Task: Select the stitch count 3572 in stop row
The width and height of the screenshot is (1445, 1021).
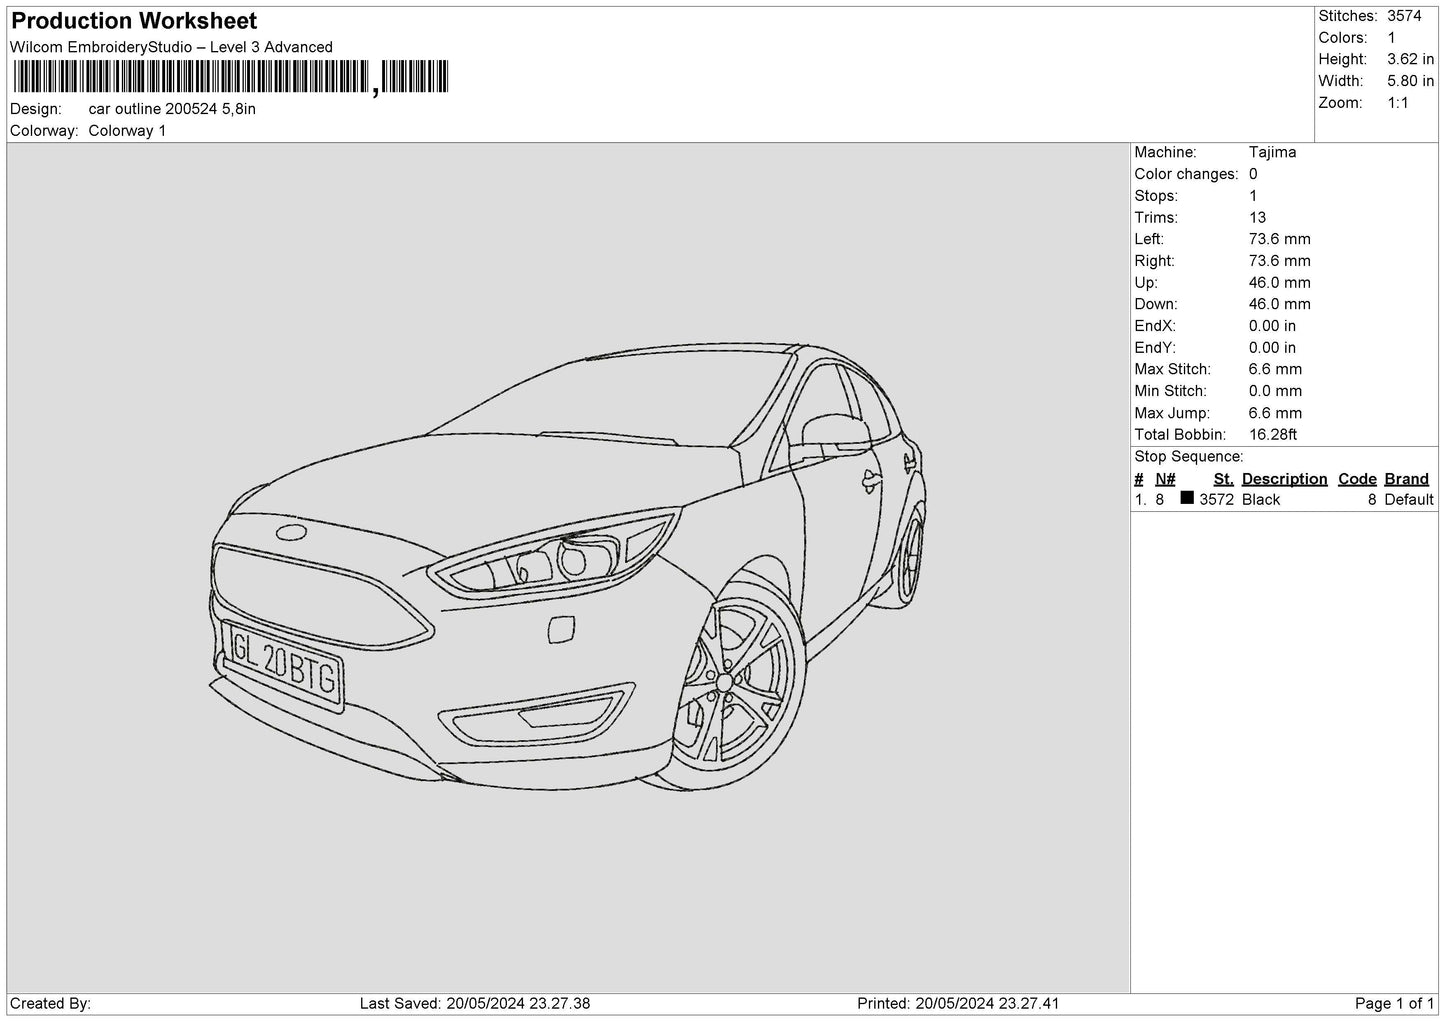Action: tap(1216, 500)
